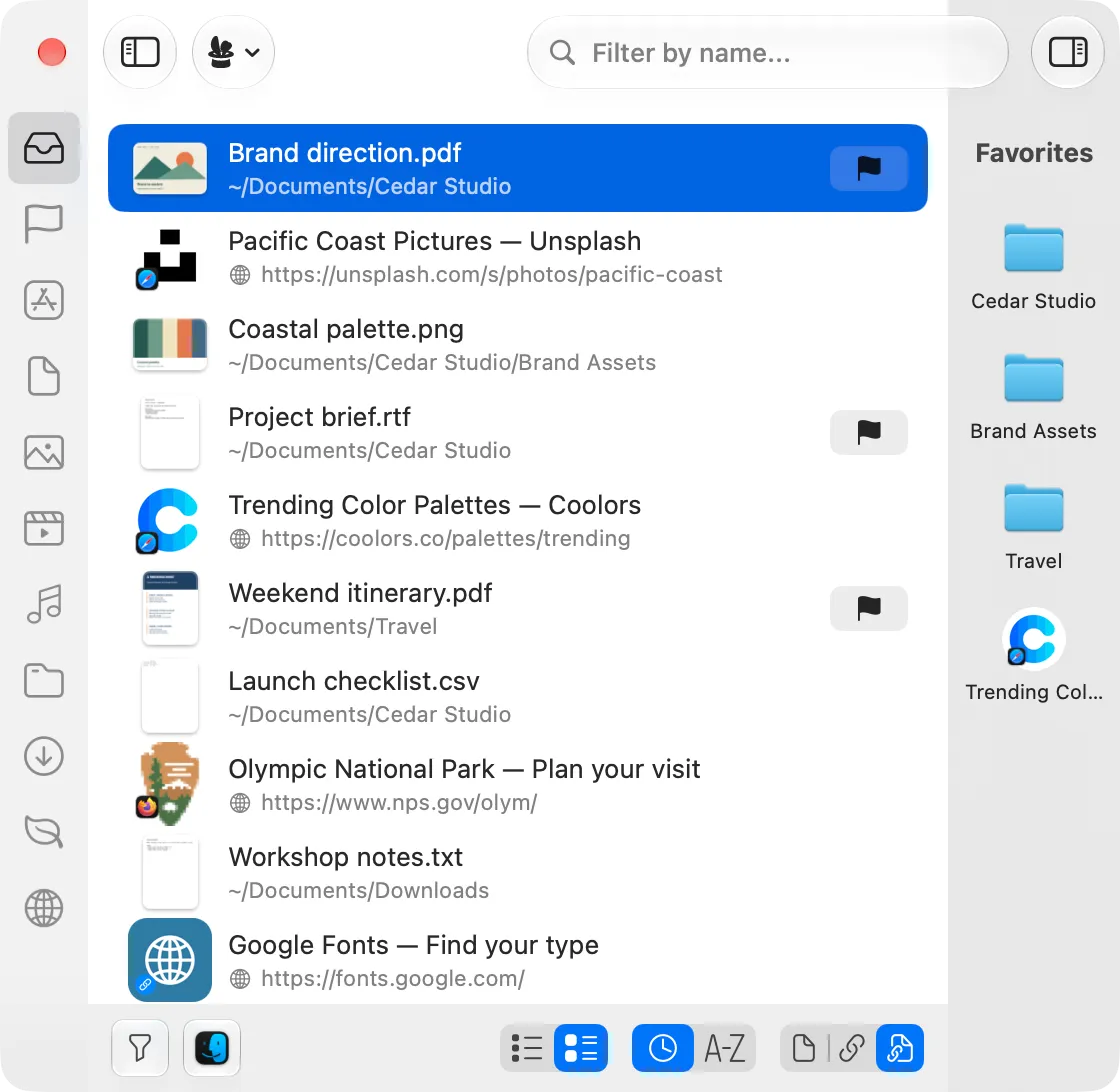Viewport: 1120px width, 1092px height.
Task: Click Brand direction.pdf thumbnail
Action: 170,168
